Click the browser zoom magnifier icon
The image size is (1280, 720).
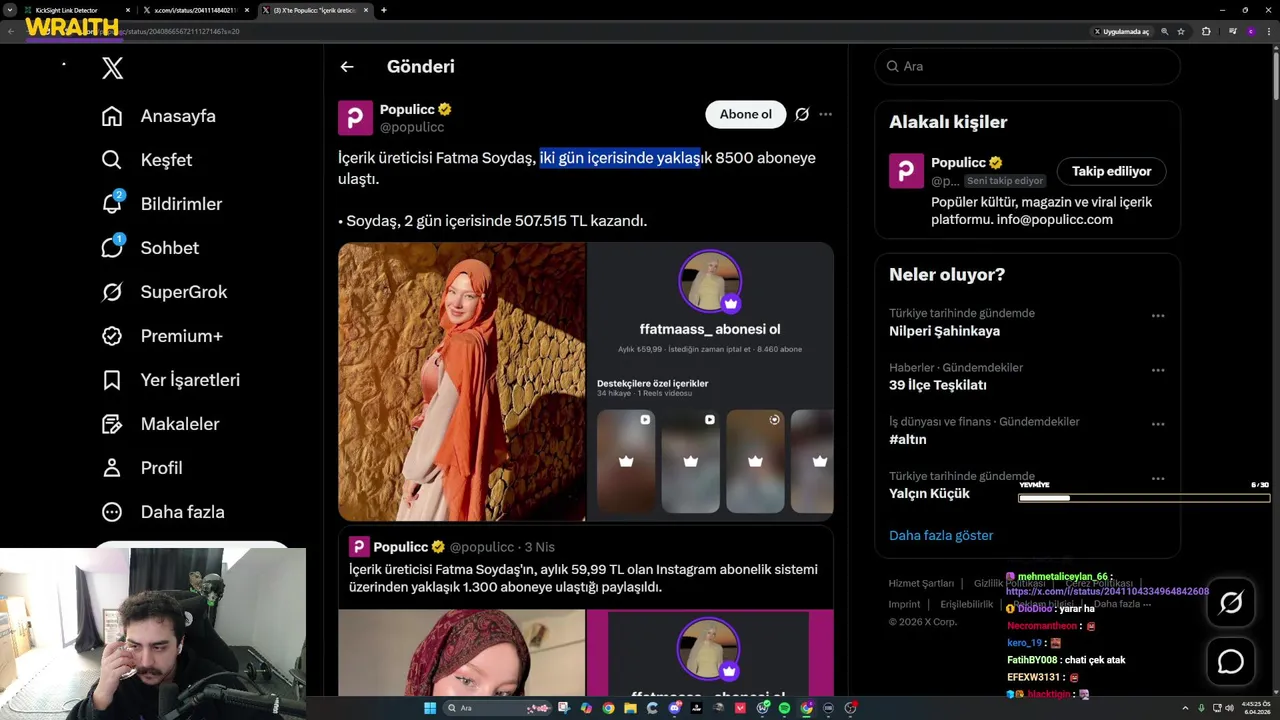[x=1164, y=32]
